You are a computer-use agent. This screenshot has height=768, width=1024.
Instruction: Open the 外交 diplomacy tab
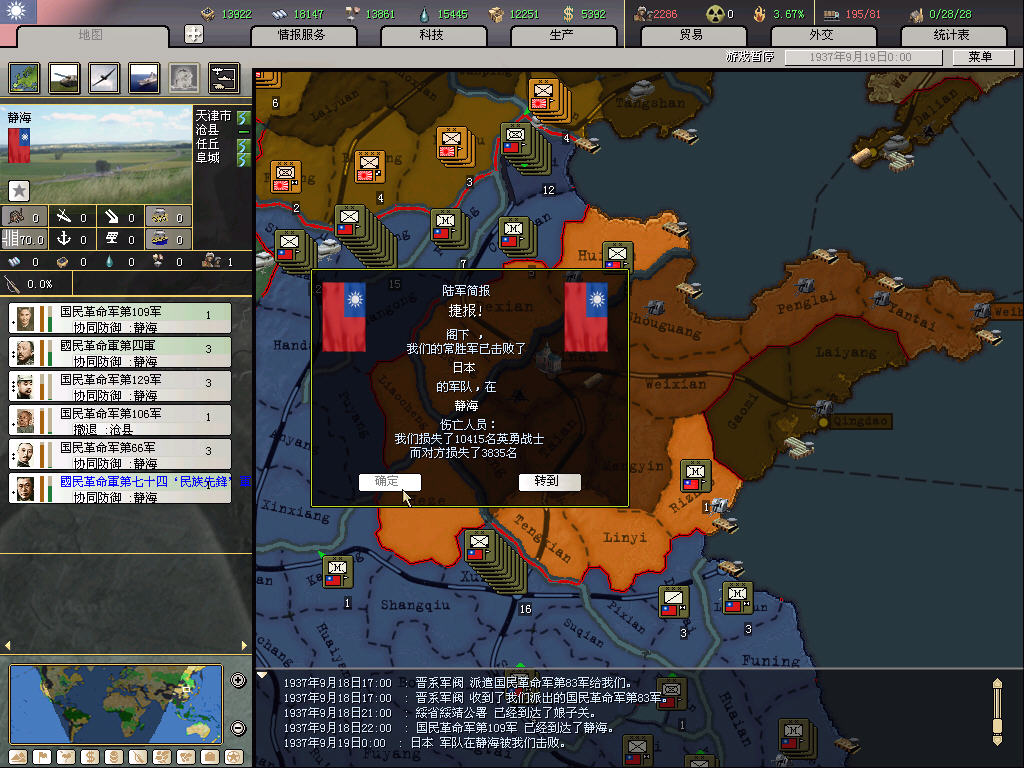(x=823, y=35)
